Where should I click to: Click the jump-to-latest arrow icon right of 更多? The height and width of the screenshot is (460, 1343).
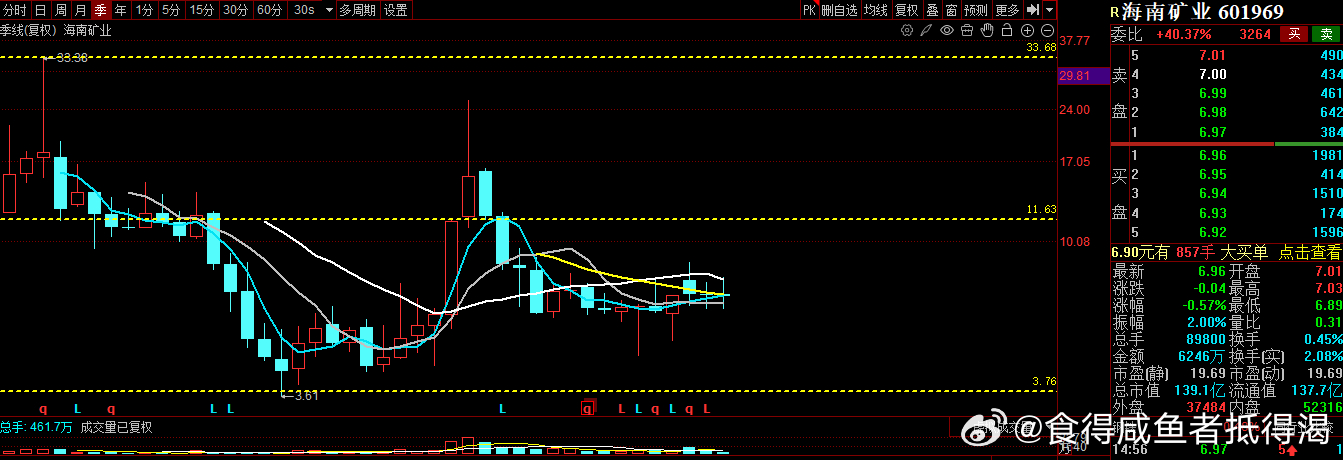click(x=1033, y=10)
